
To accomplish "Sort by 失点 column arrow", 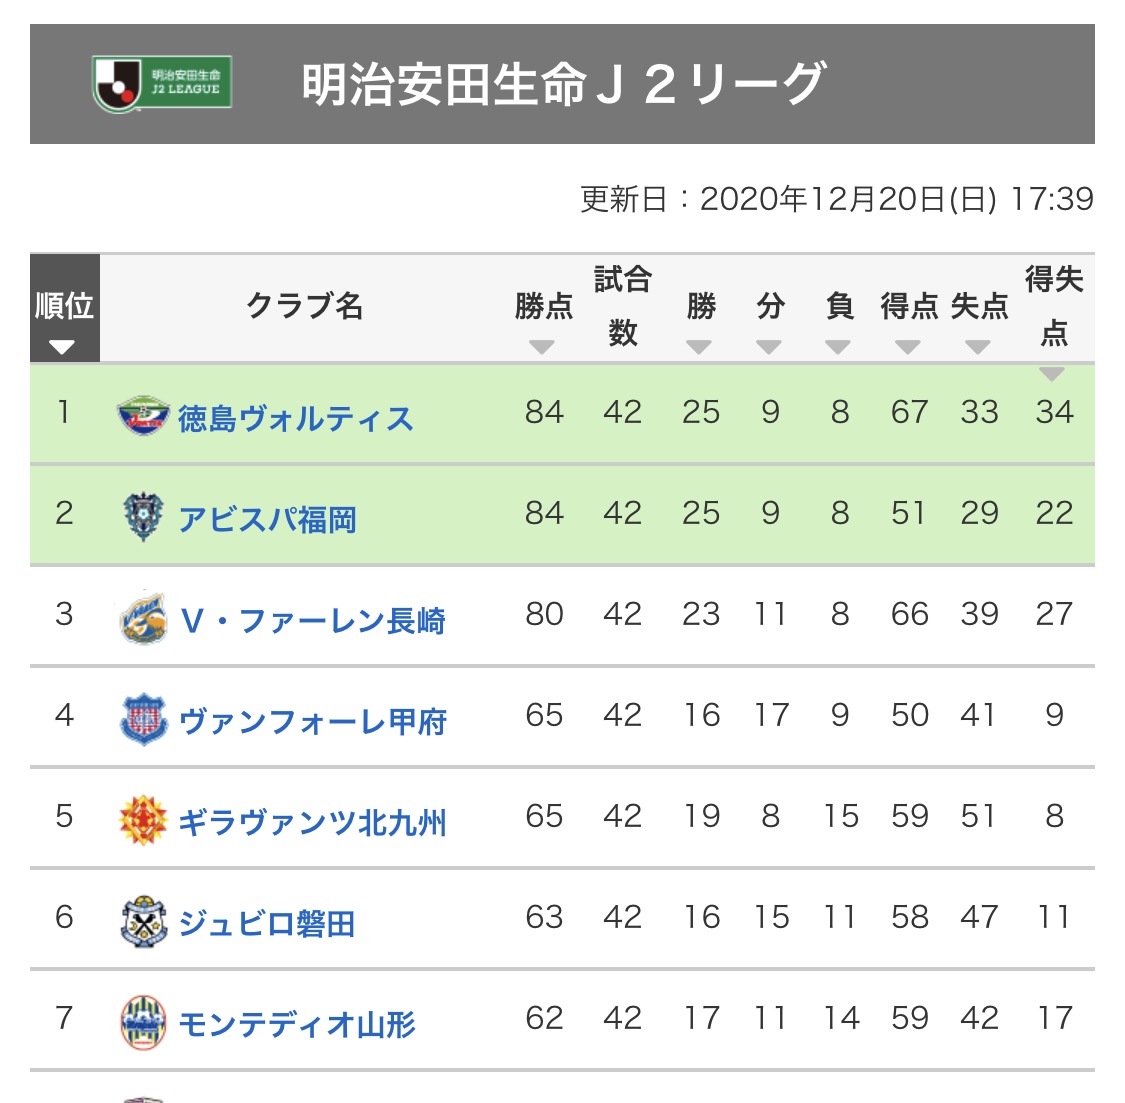I will tap(978, 347).
